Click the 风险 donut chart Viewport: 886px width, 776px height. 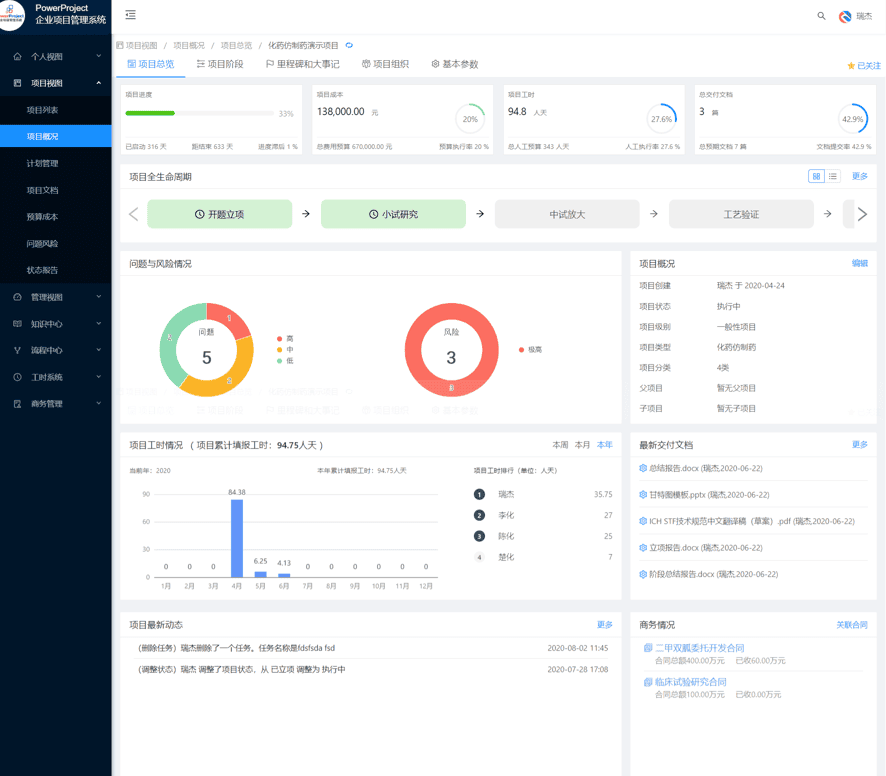point(451,350)
